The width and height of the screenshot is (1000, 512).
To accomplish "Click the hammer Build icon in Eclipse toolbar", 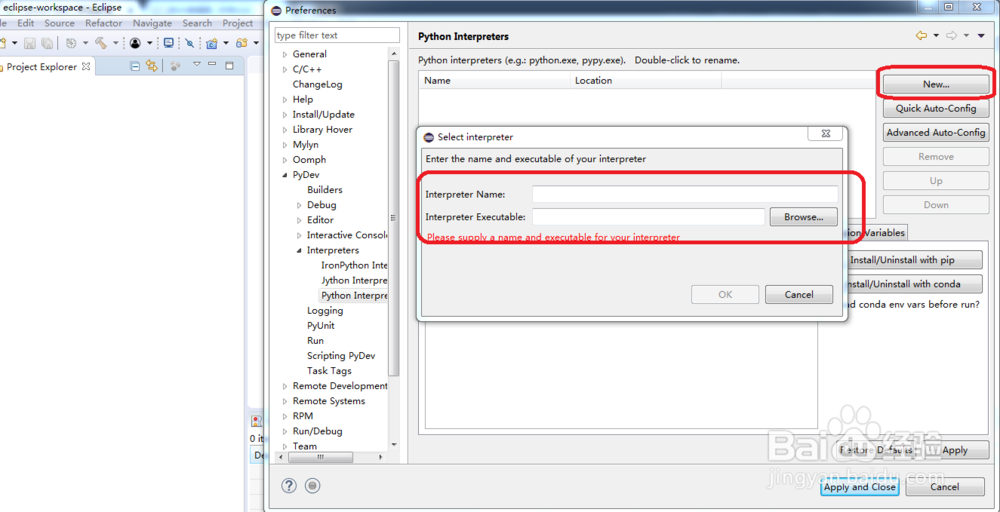I will (x=101, y=43).
